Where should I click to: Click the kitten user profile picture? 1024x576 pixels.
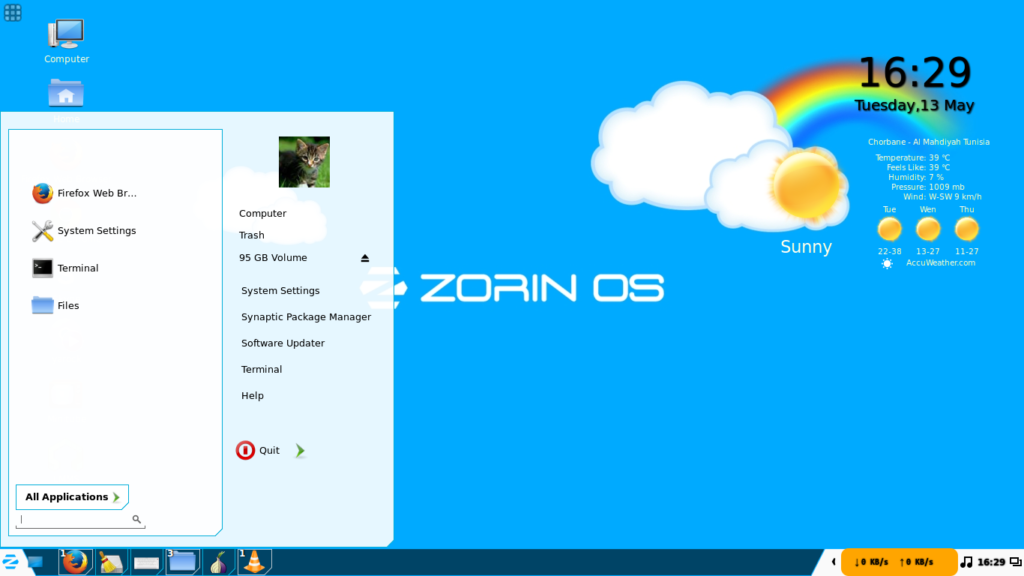click(304, 162)
